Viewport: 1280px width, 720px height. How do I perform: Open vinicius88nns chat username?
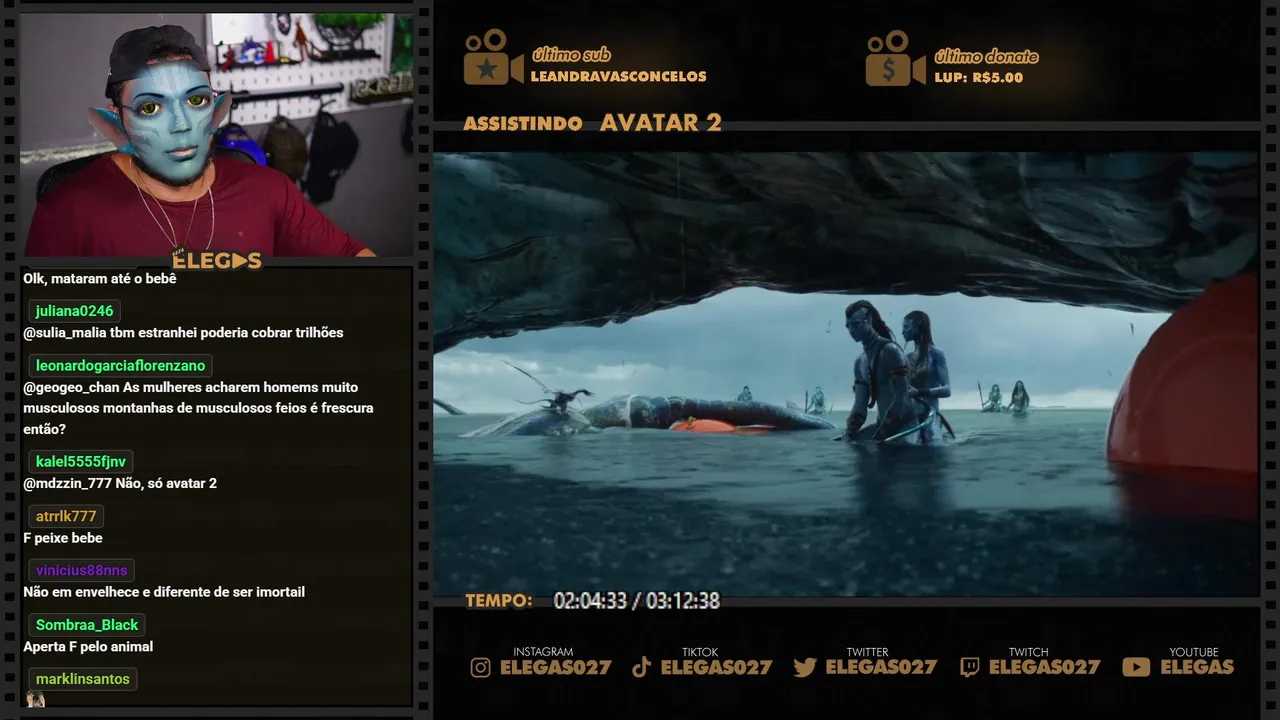tap(82, 571)
